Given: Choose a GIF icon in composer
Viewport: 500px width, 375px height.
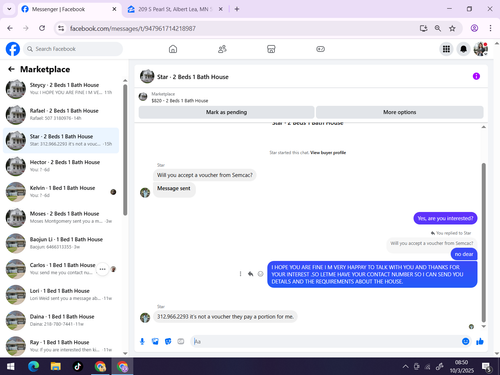Looking at the screenshot, I should [x=181, y=341].
